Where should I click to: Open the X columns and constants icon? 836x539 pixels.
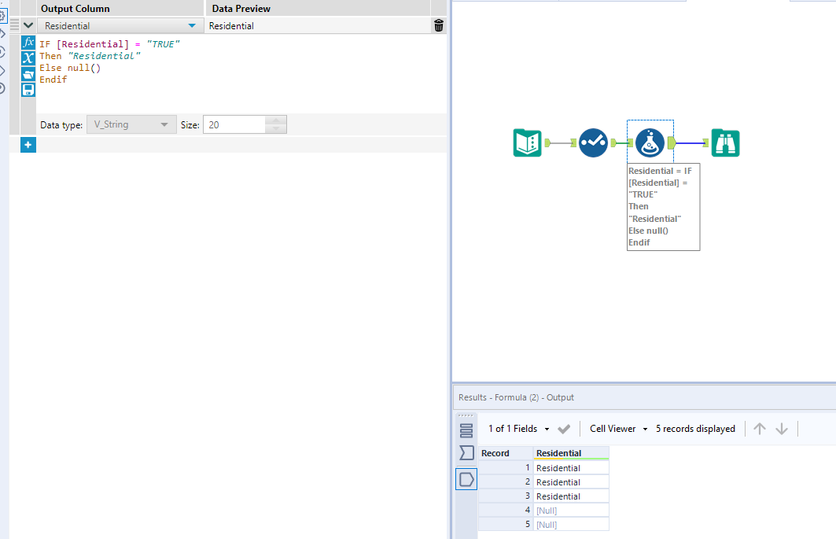[x=28, y=58]
